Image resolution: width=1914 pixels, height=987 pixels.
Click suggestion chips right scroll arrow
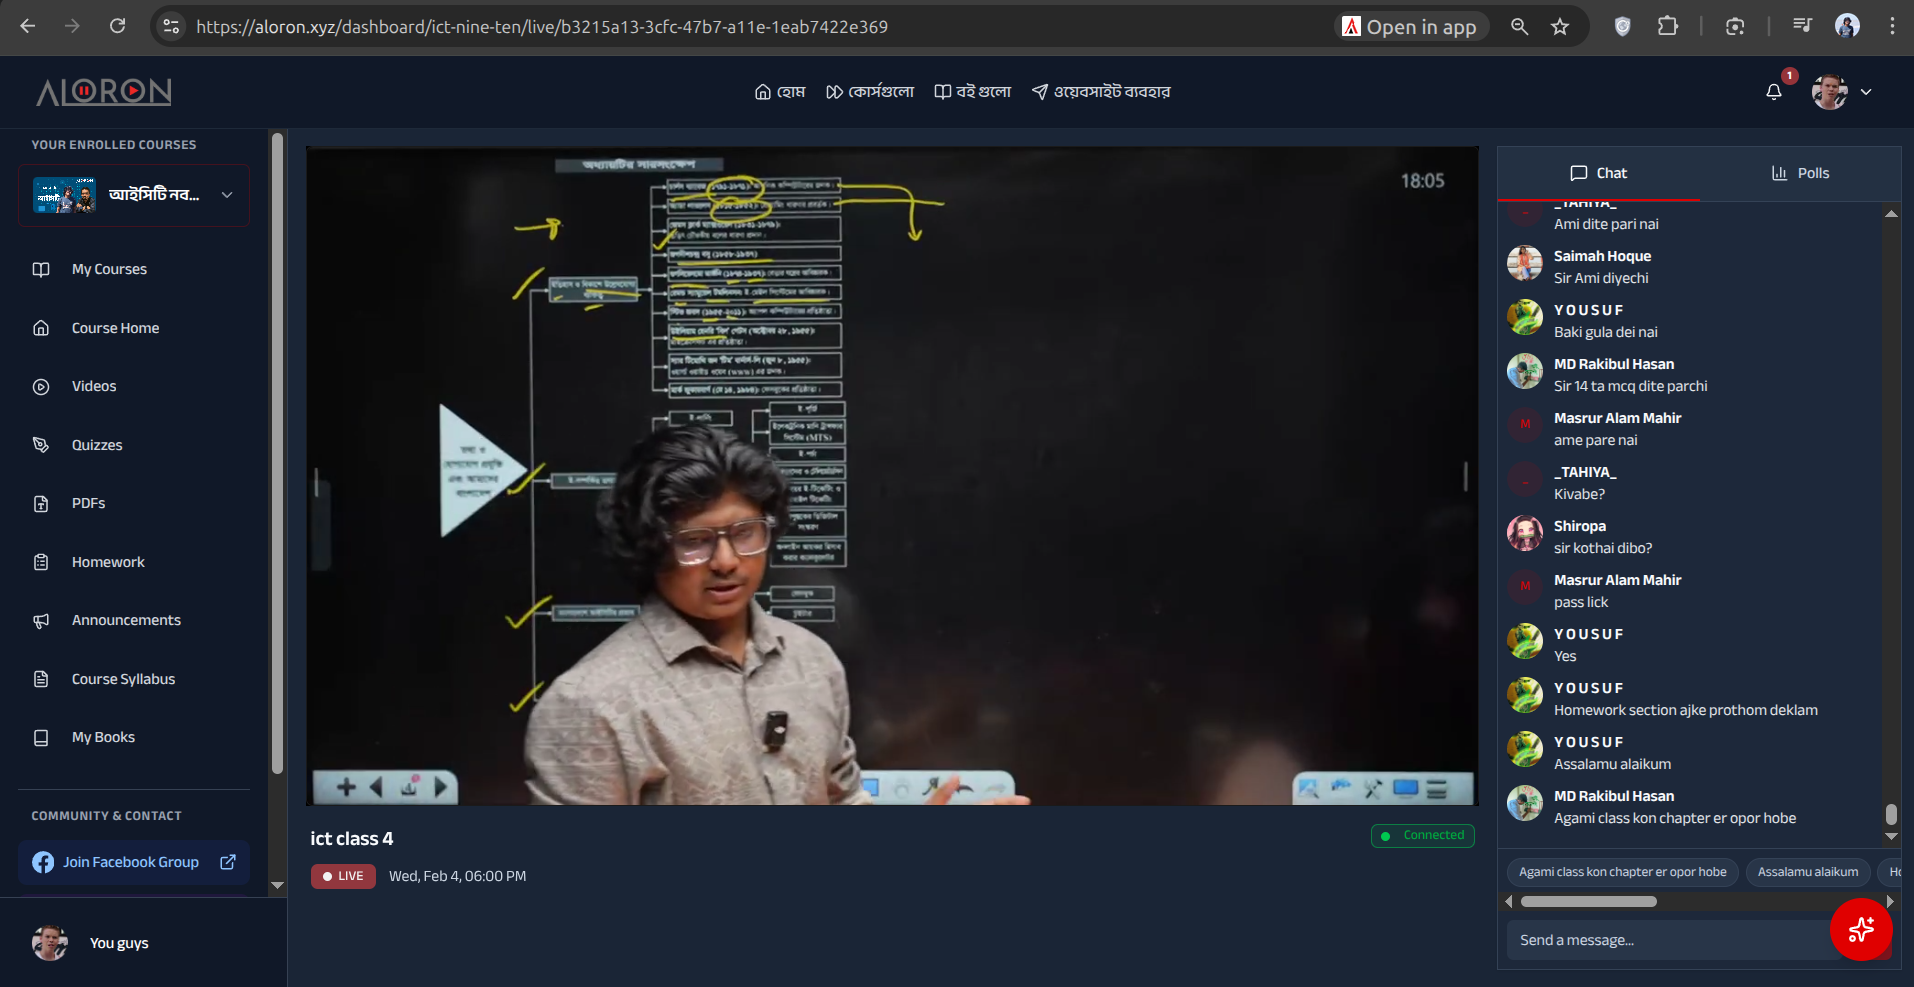tap(1890, 902)
